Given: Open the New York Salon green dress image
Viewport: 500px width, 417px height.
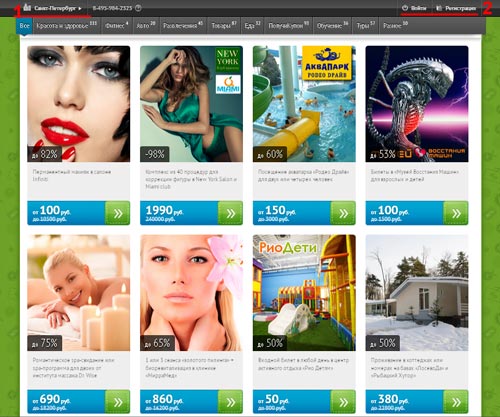Looking at the screenshot, I should click(191, 104).
